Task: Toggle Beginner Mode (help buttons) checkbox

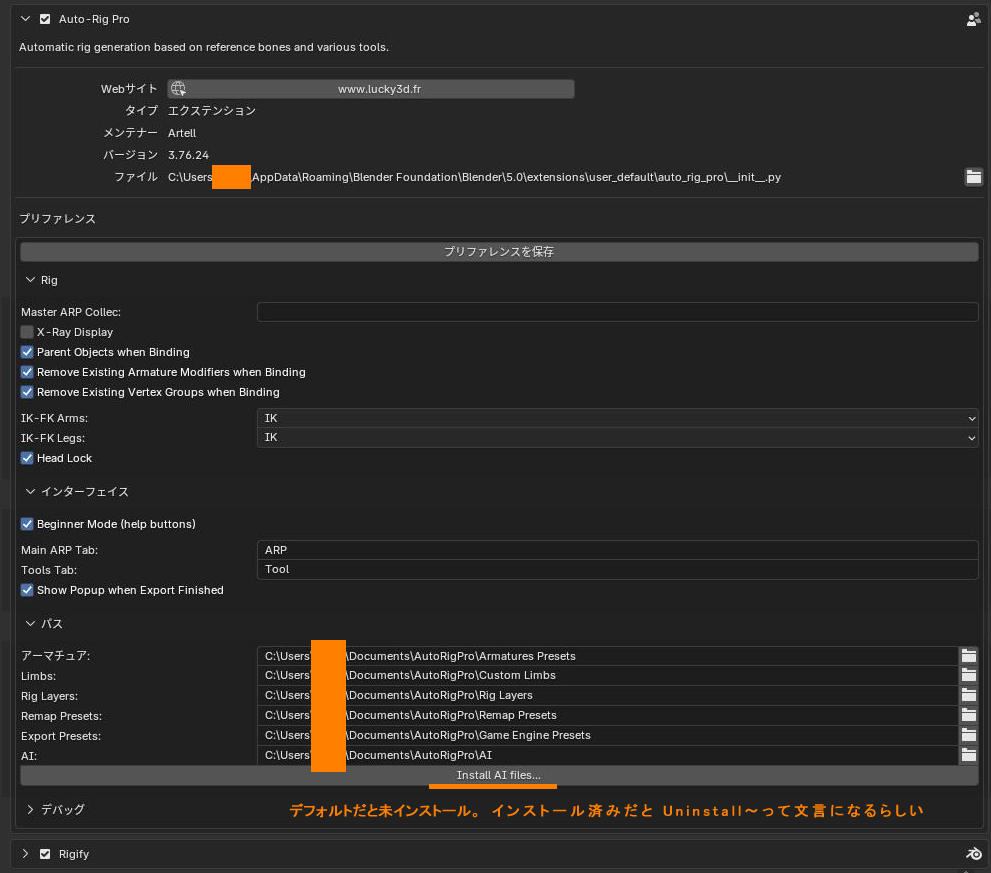Action: 27,524
